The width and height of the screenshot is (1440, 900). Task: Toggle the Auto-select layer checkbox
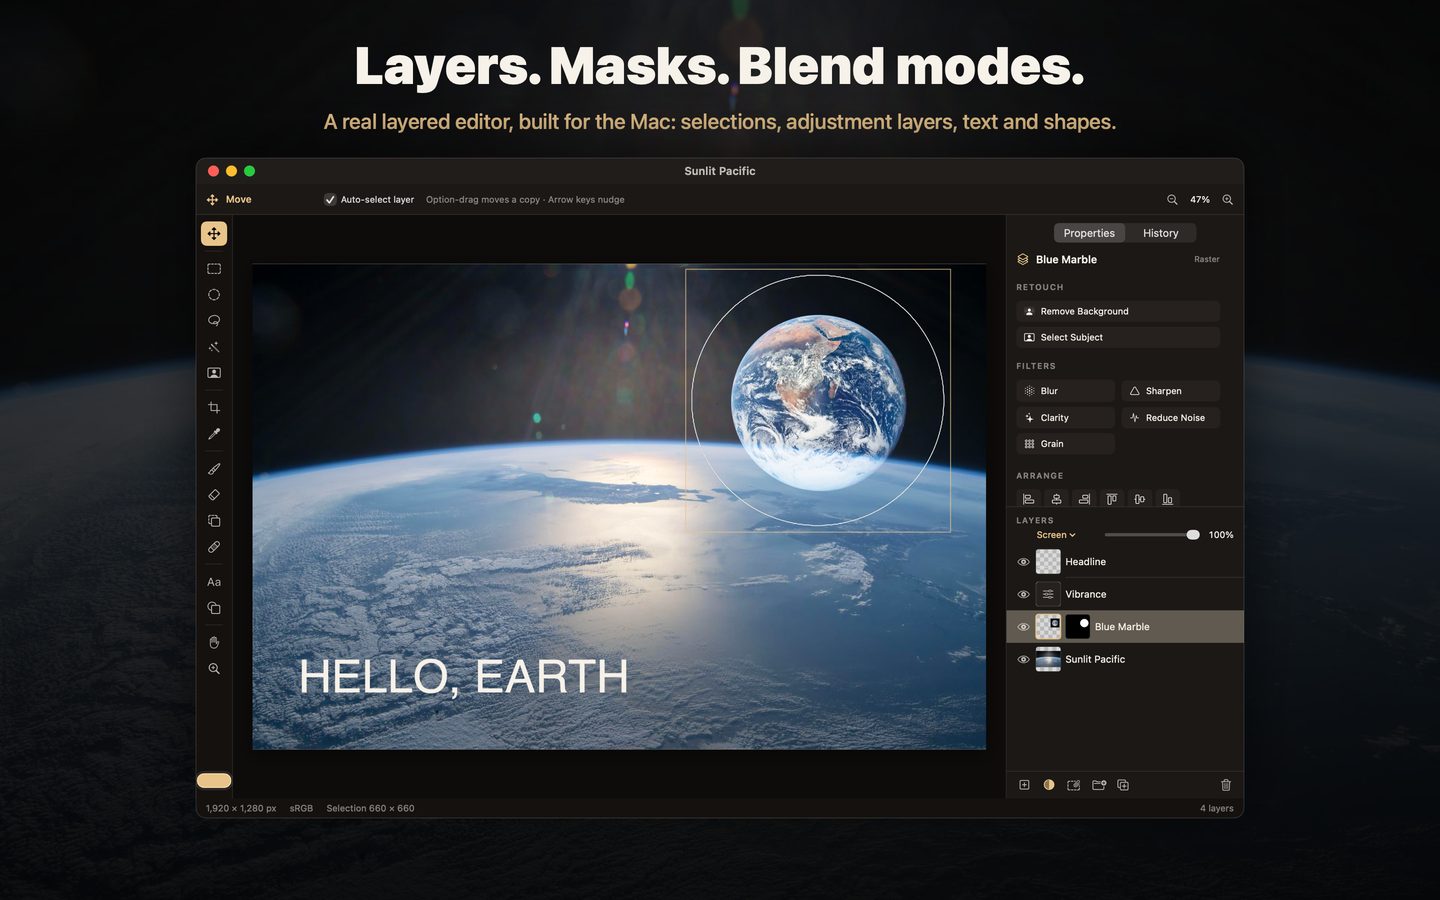330,200
